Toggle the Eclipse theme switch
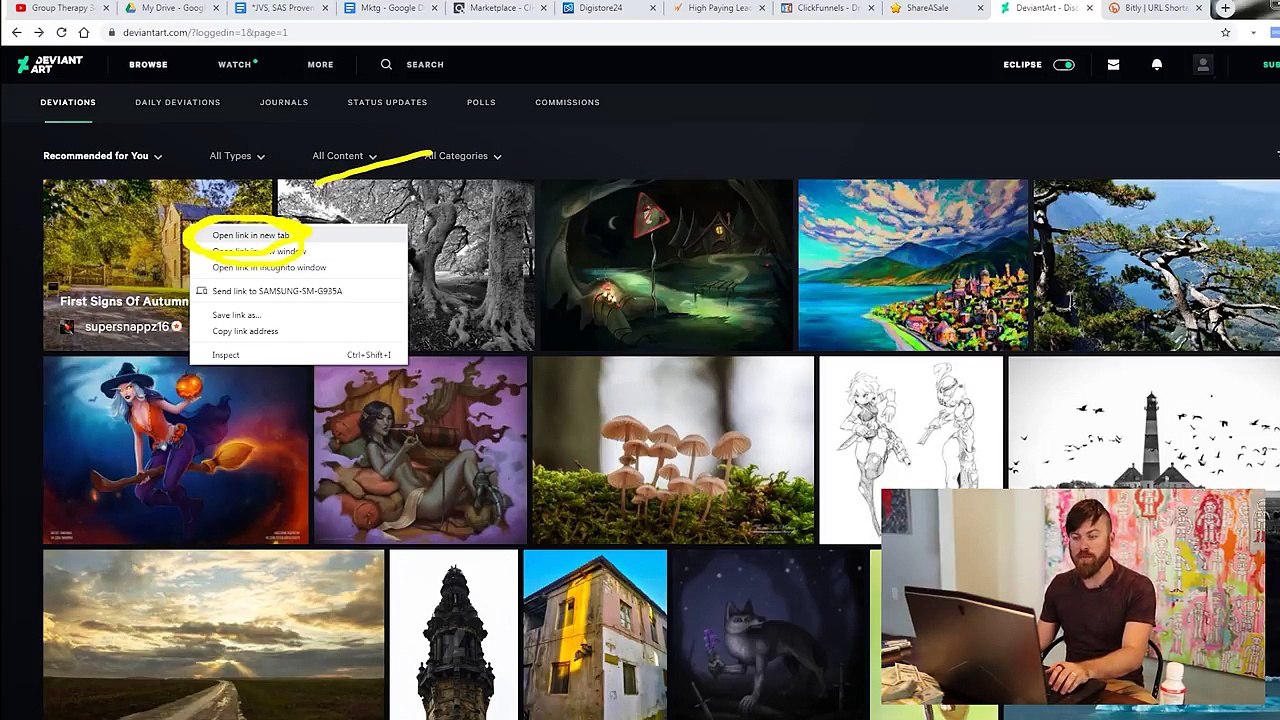Image resolution: width=1280 pixels, height=720 pixels. [1063, 64]
